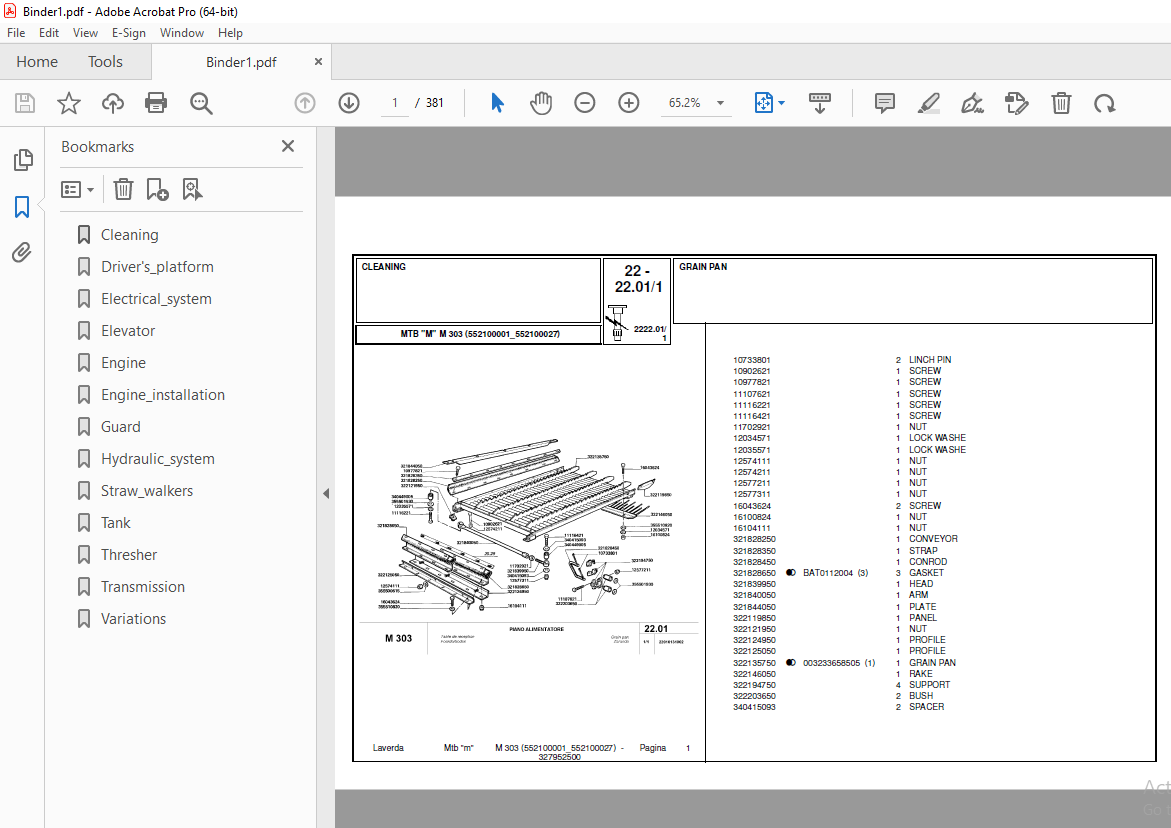
Task: Open the Electrical_system bookmark
Action: click(x=156, y=299)
